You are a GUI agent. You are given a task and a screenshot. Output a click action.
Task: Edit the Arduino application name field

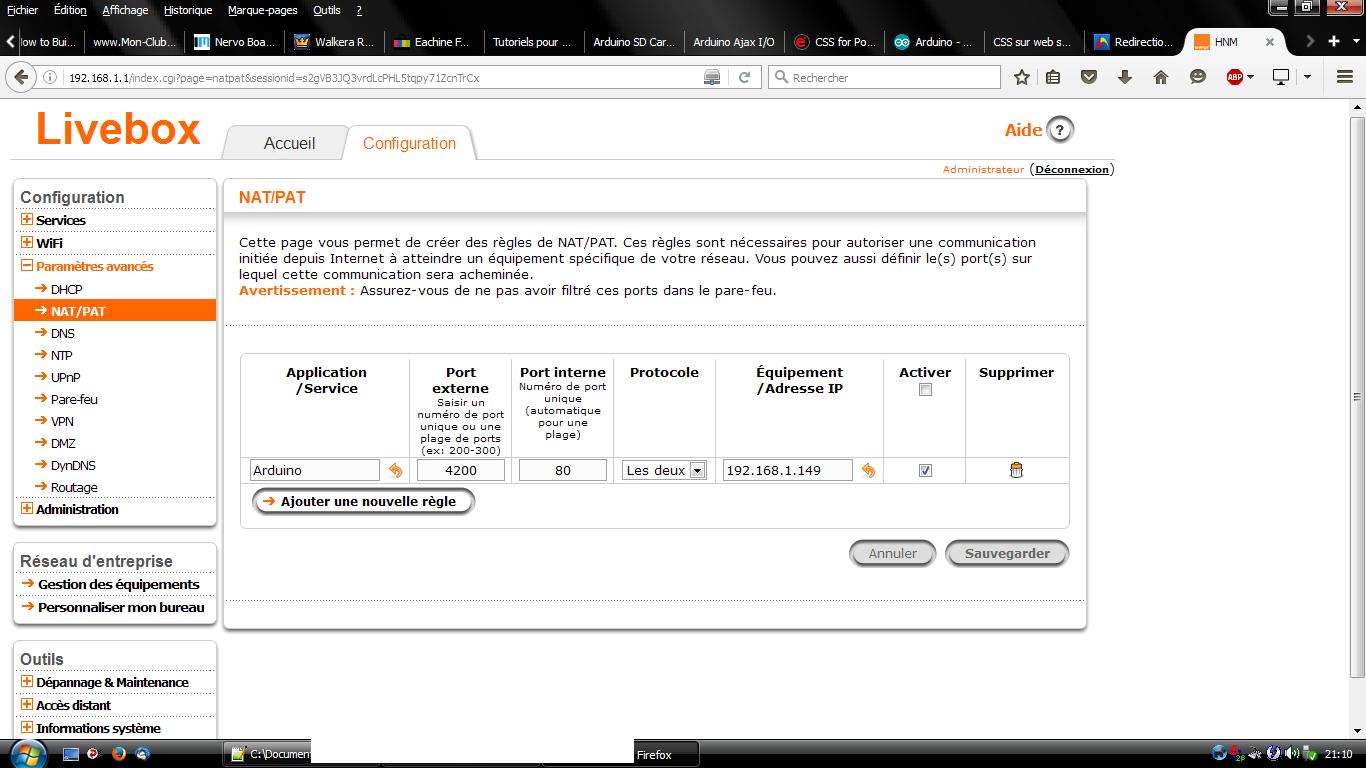pyautogui.click(x=315, y=470)
